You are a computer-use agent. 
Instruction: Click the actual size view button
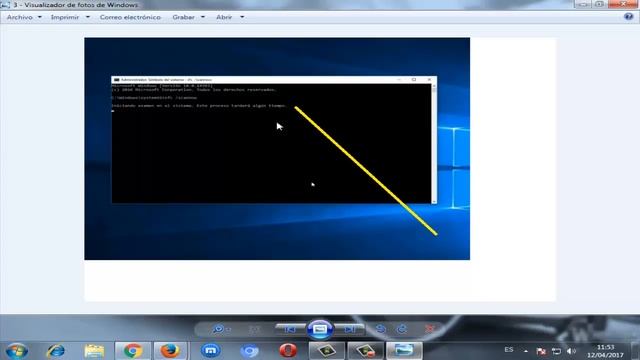pos(254,329)
